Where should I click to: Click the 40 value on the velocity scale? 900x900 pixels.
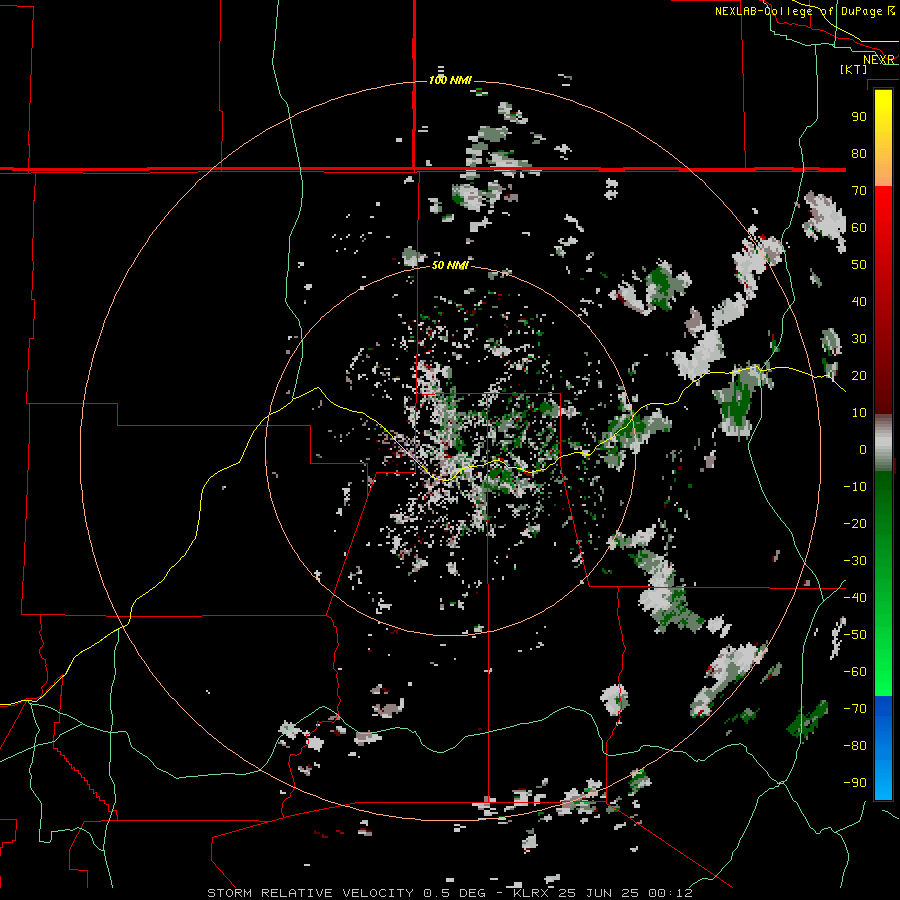(859, 301)
